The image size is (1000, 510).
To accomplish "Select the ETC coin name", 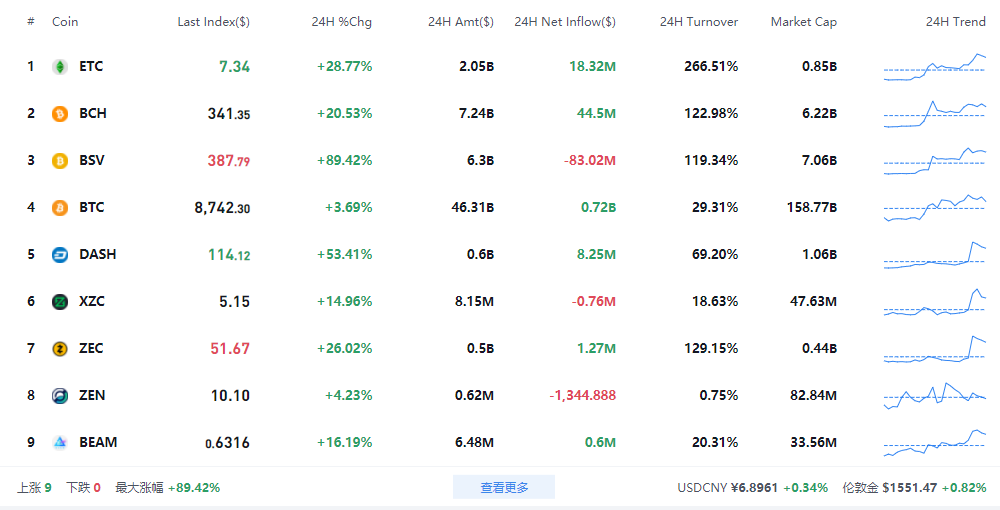I will pos(91,66).
